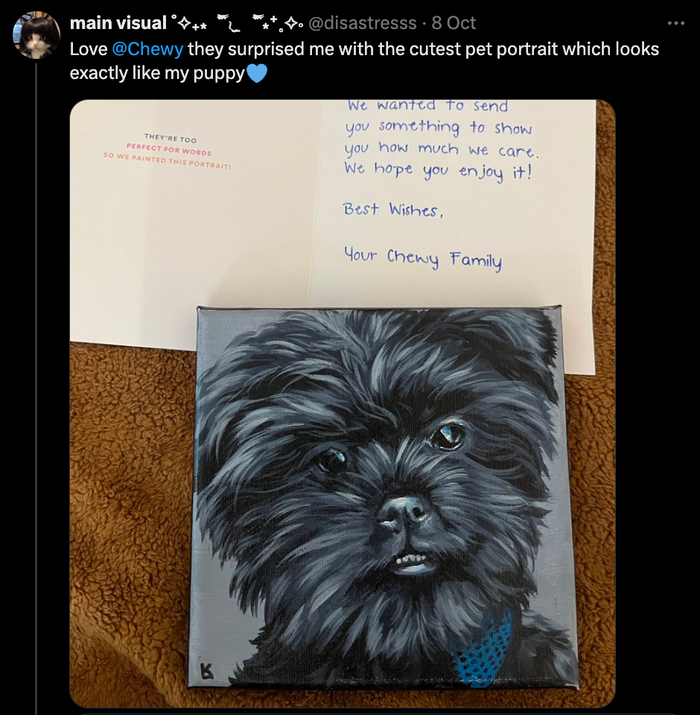Click the cat profile avatar

point(36,35)
